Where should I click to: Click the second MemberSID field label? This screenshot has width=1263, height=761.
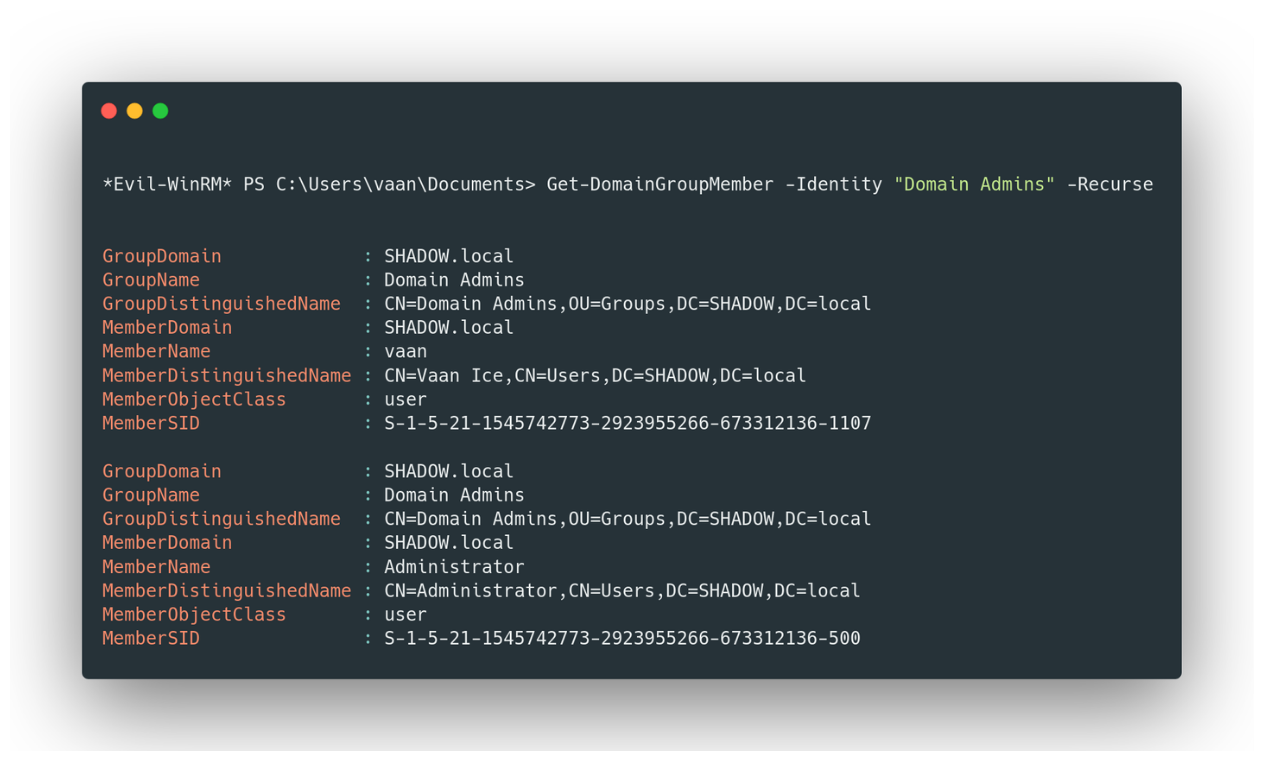(x=151, y=638)
